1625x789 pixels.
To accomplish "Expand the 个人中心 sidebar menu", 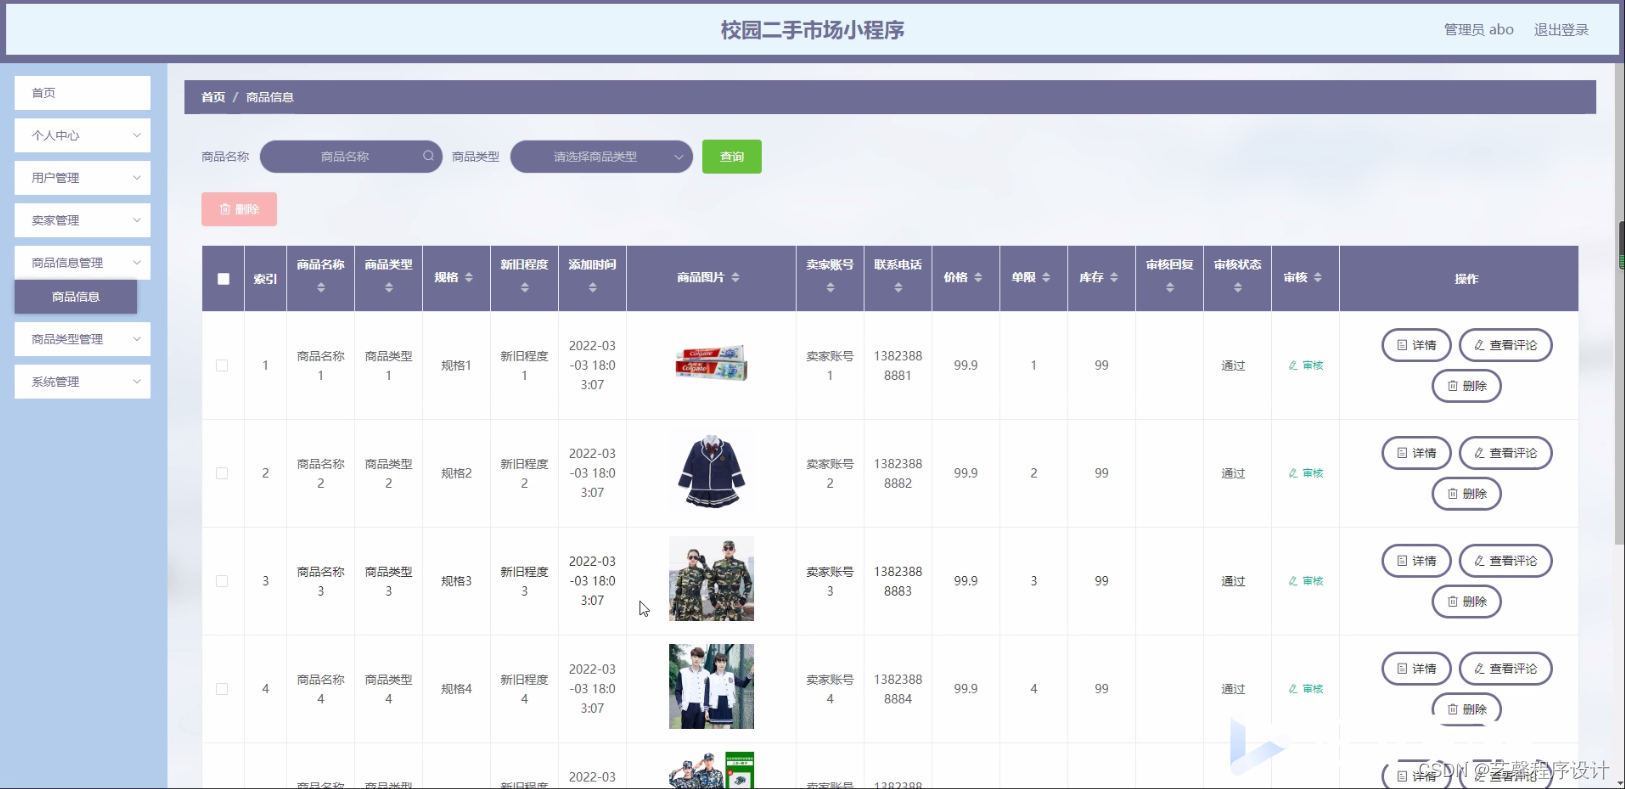I will point(82,135).
